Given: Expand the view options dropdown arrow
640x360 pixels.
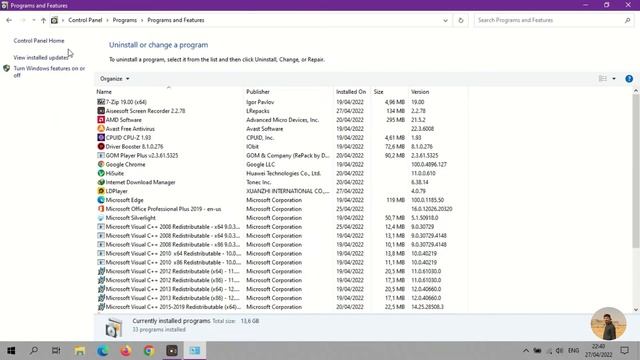Looking at the screenshot, I should click(614, 79).
